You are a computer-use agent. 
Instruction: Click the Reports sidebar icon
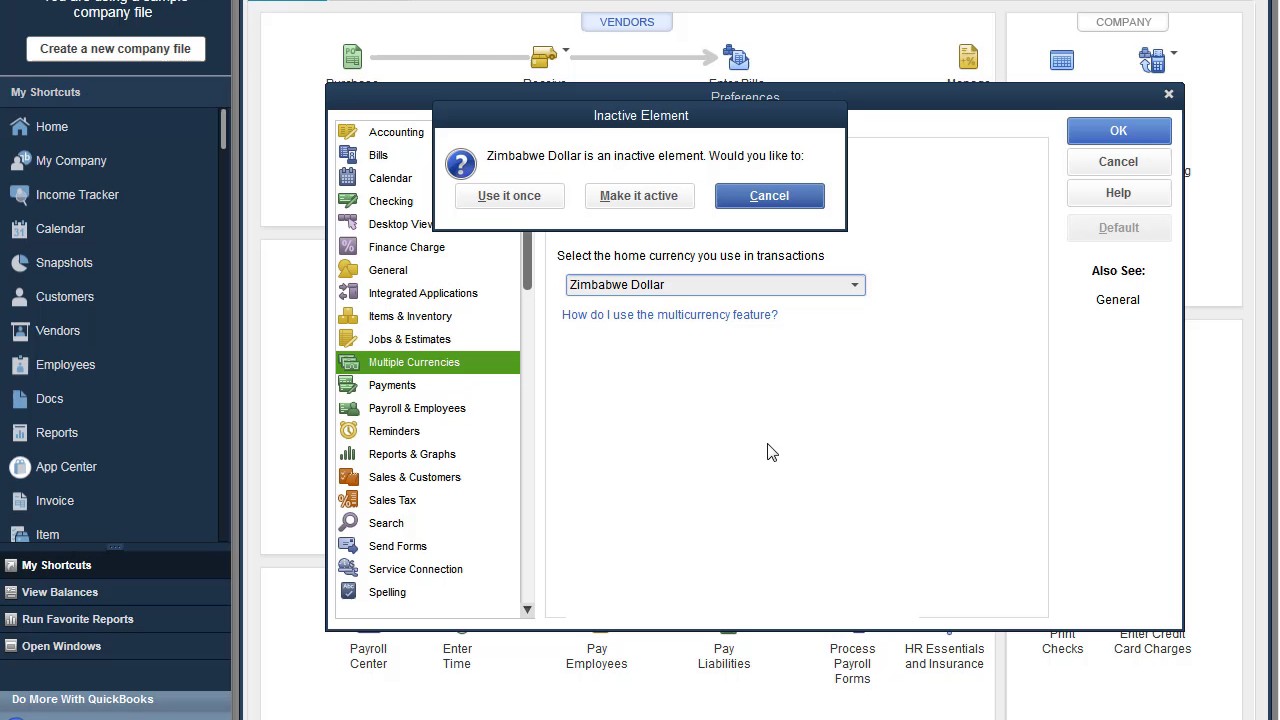[x=20, y=433]
